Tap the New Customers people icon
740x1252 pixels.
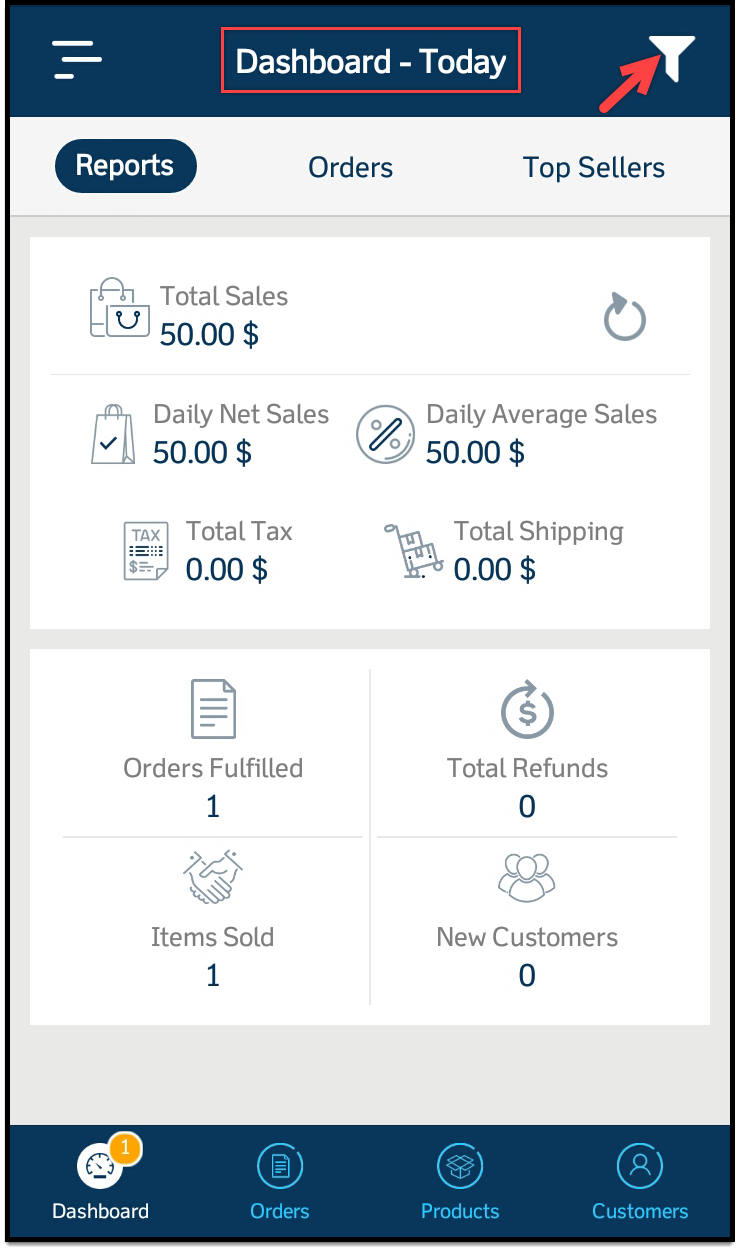click(527, 876)
